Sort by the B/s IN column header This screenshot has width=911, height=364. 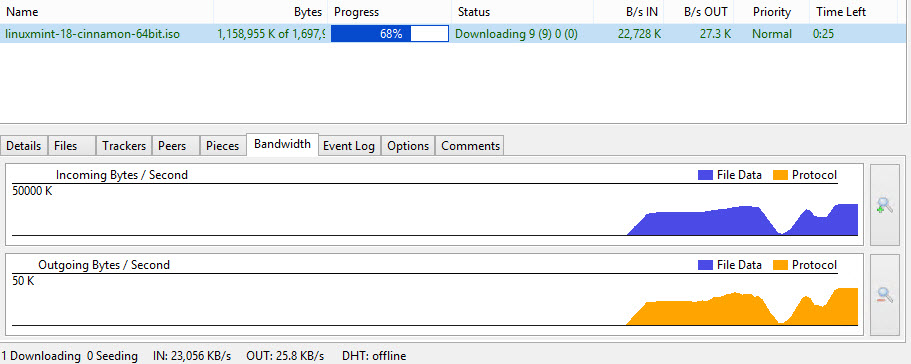coord(629,12)
